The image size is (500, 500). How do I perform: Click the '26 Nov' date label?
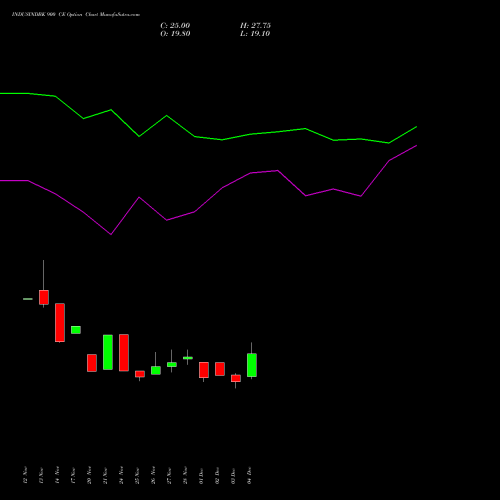click(153, 475)
